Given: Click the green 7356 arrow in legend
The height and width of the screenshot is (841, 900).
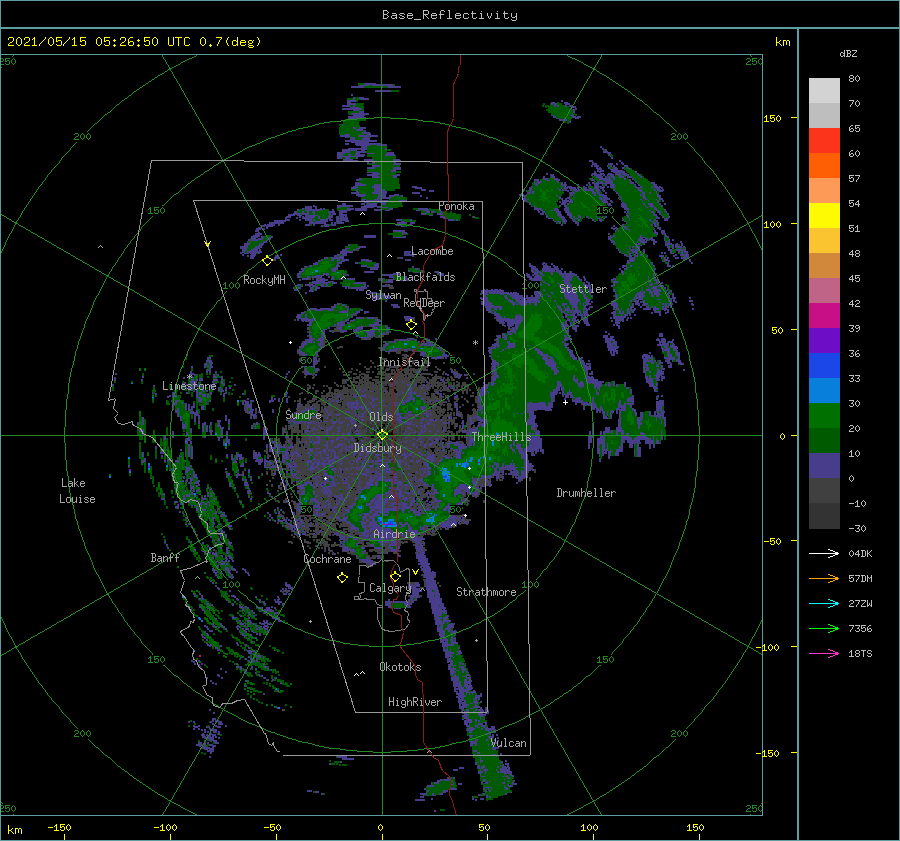Looking at the screenshot, I should coord(824,629).
